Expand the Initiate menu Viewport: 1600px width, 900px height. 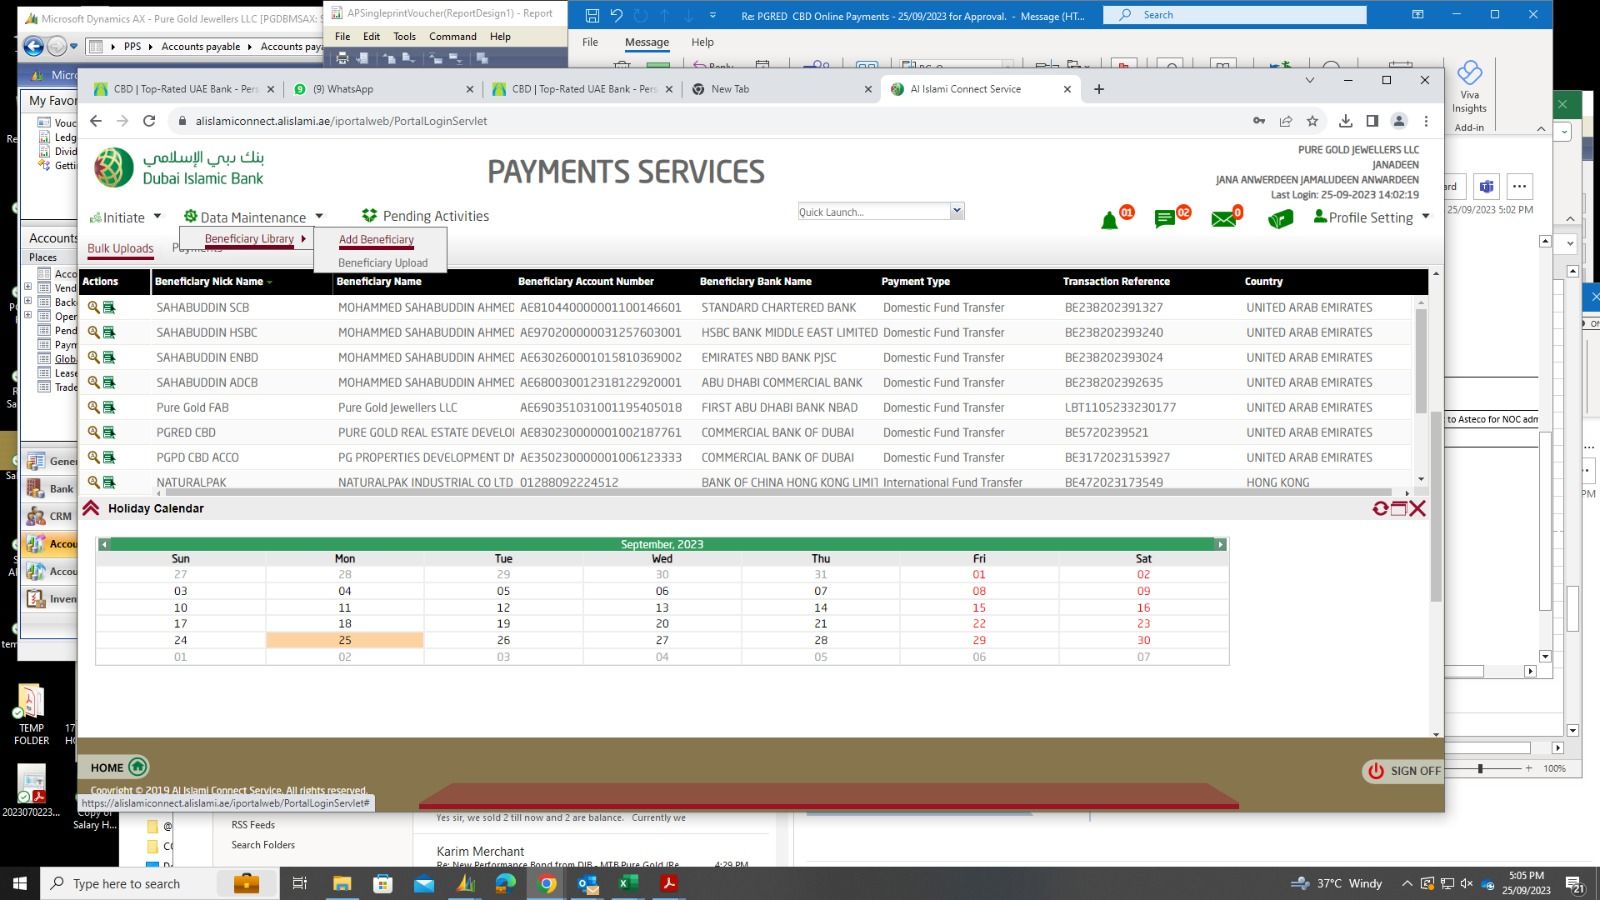(x=125, y=217)
